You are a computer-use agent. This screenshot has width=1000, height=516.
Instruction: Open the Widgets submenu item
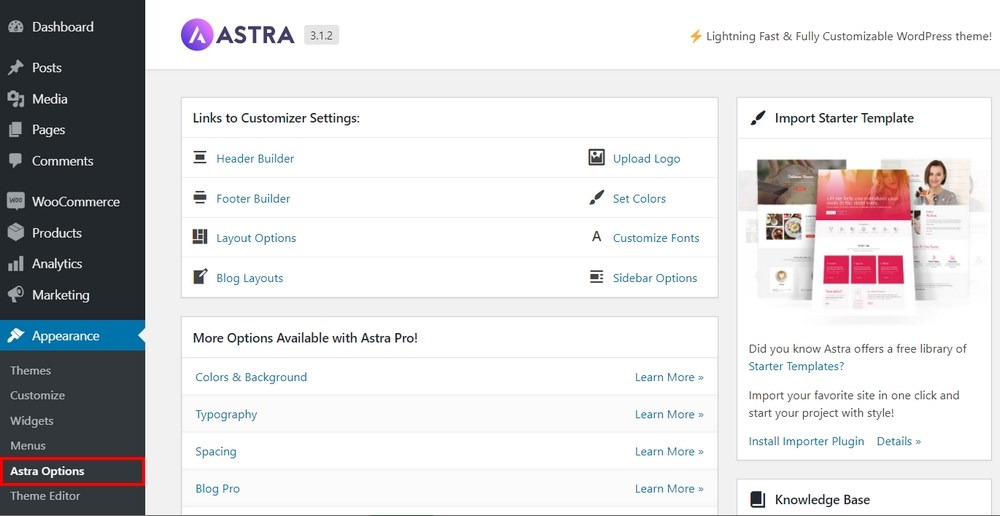[x=32, y=421]
